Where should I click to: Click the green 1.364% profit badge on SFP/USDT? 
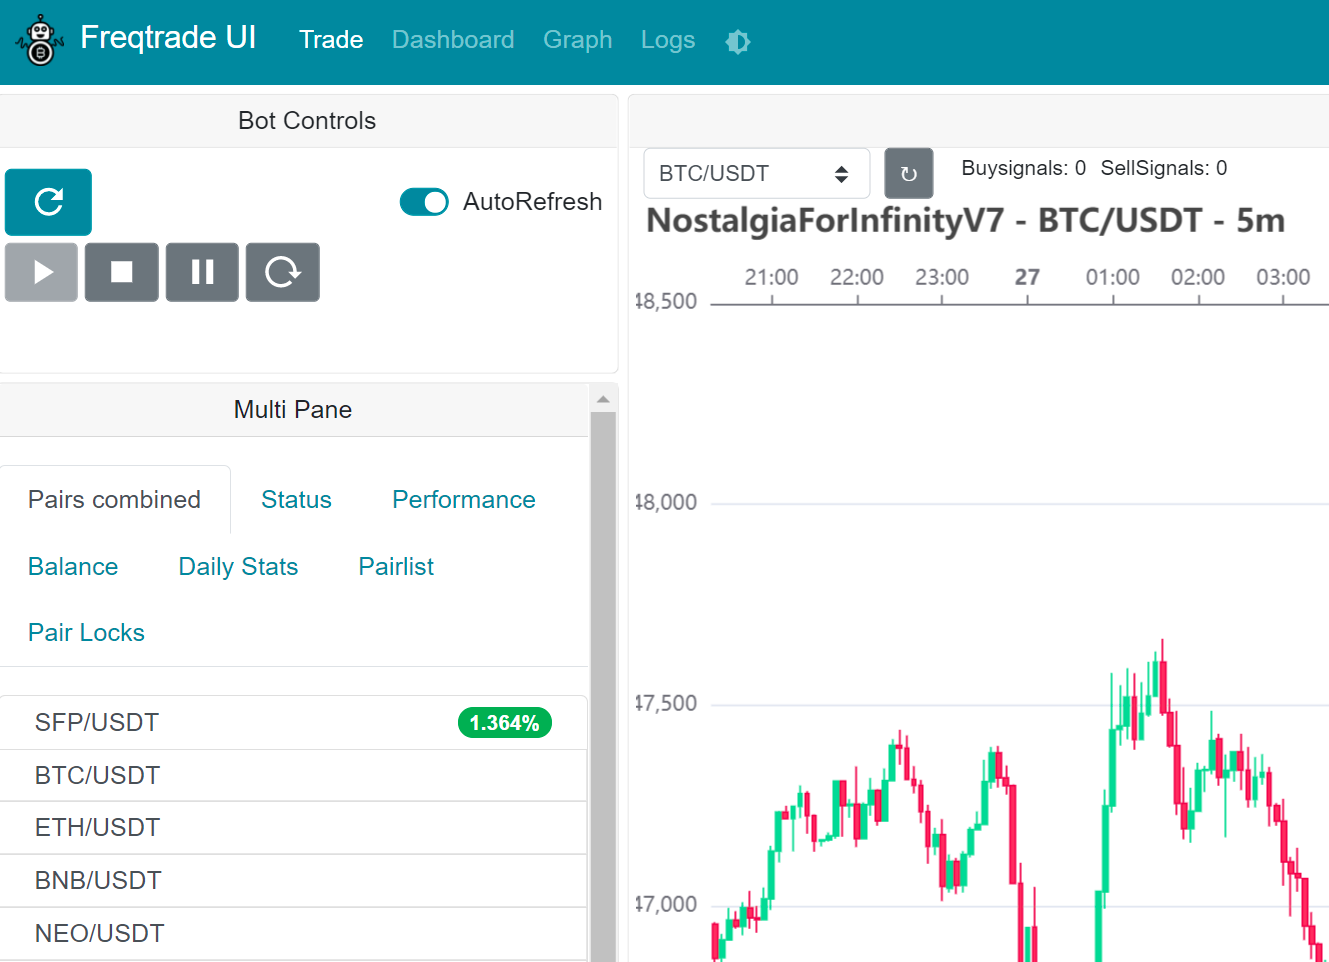[x=504, y=722]
